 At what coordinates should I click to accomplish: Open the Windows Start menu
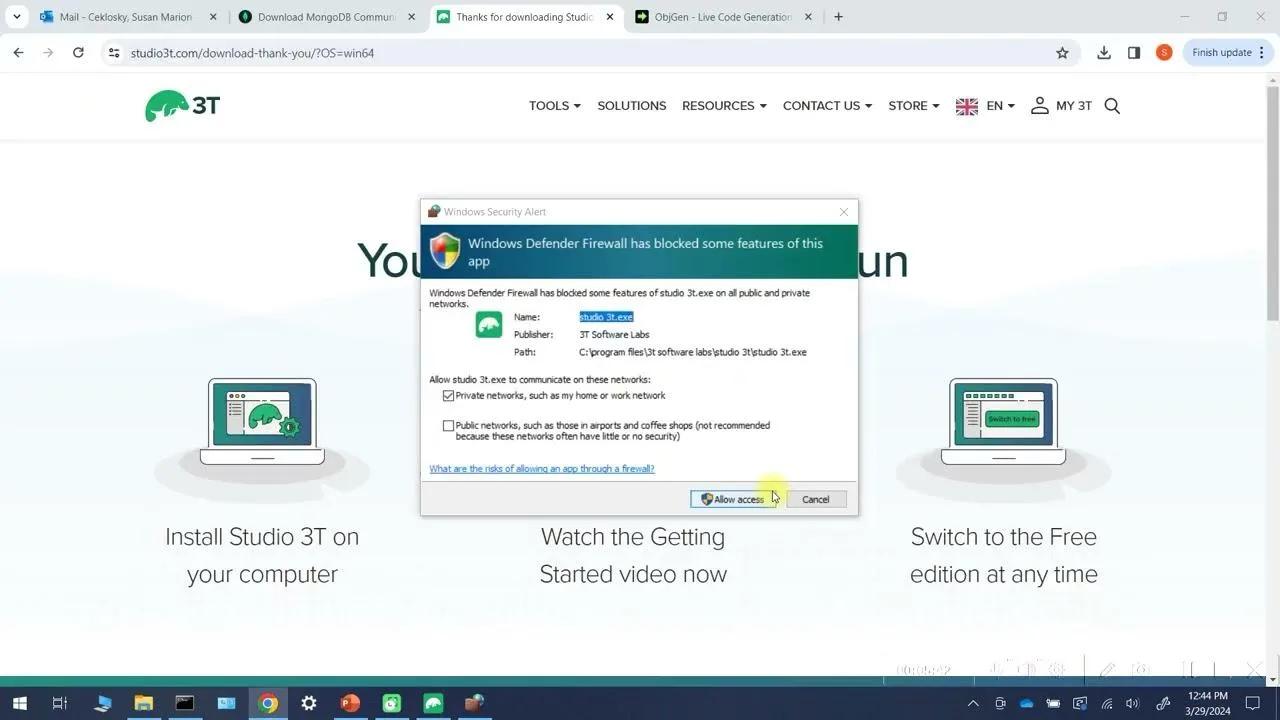[19, 703]
